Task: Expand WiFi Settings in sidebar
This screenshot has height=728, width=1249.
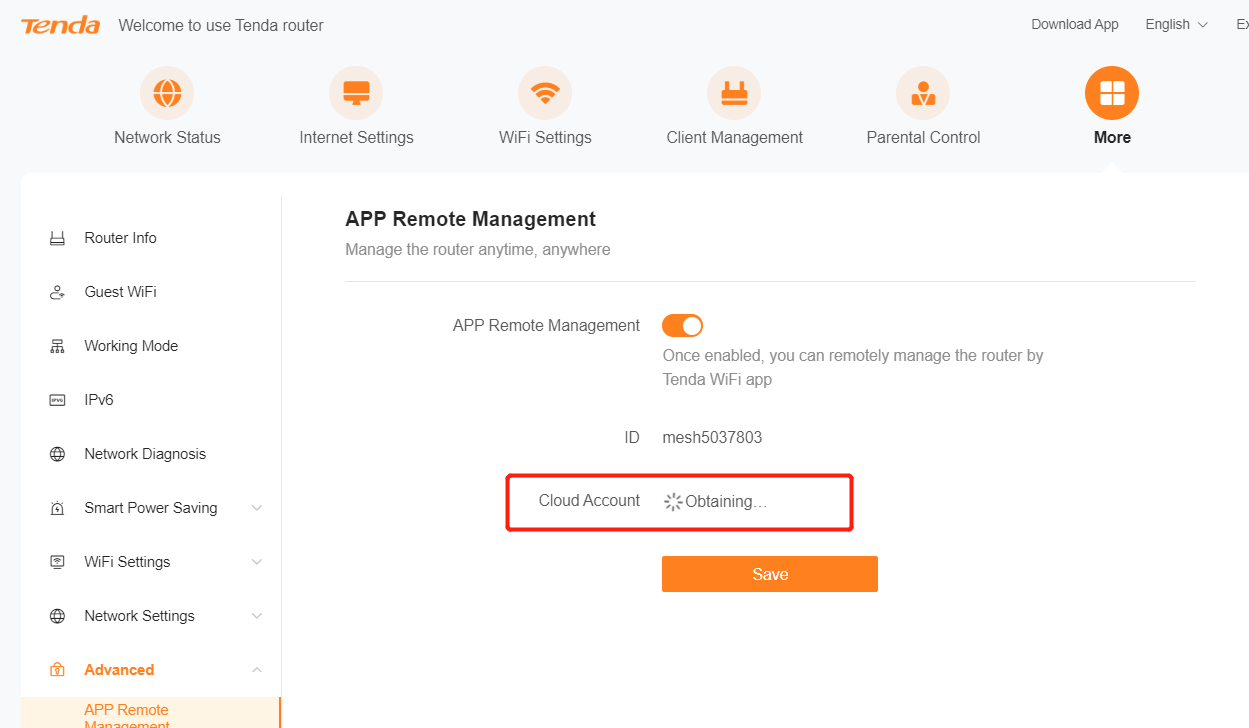Action: click(x=257, y=562)
